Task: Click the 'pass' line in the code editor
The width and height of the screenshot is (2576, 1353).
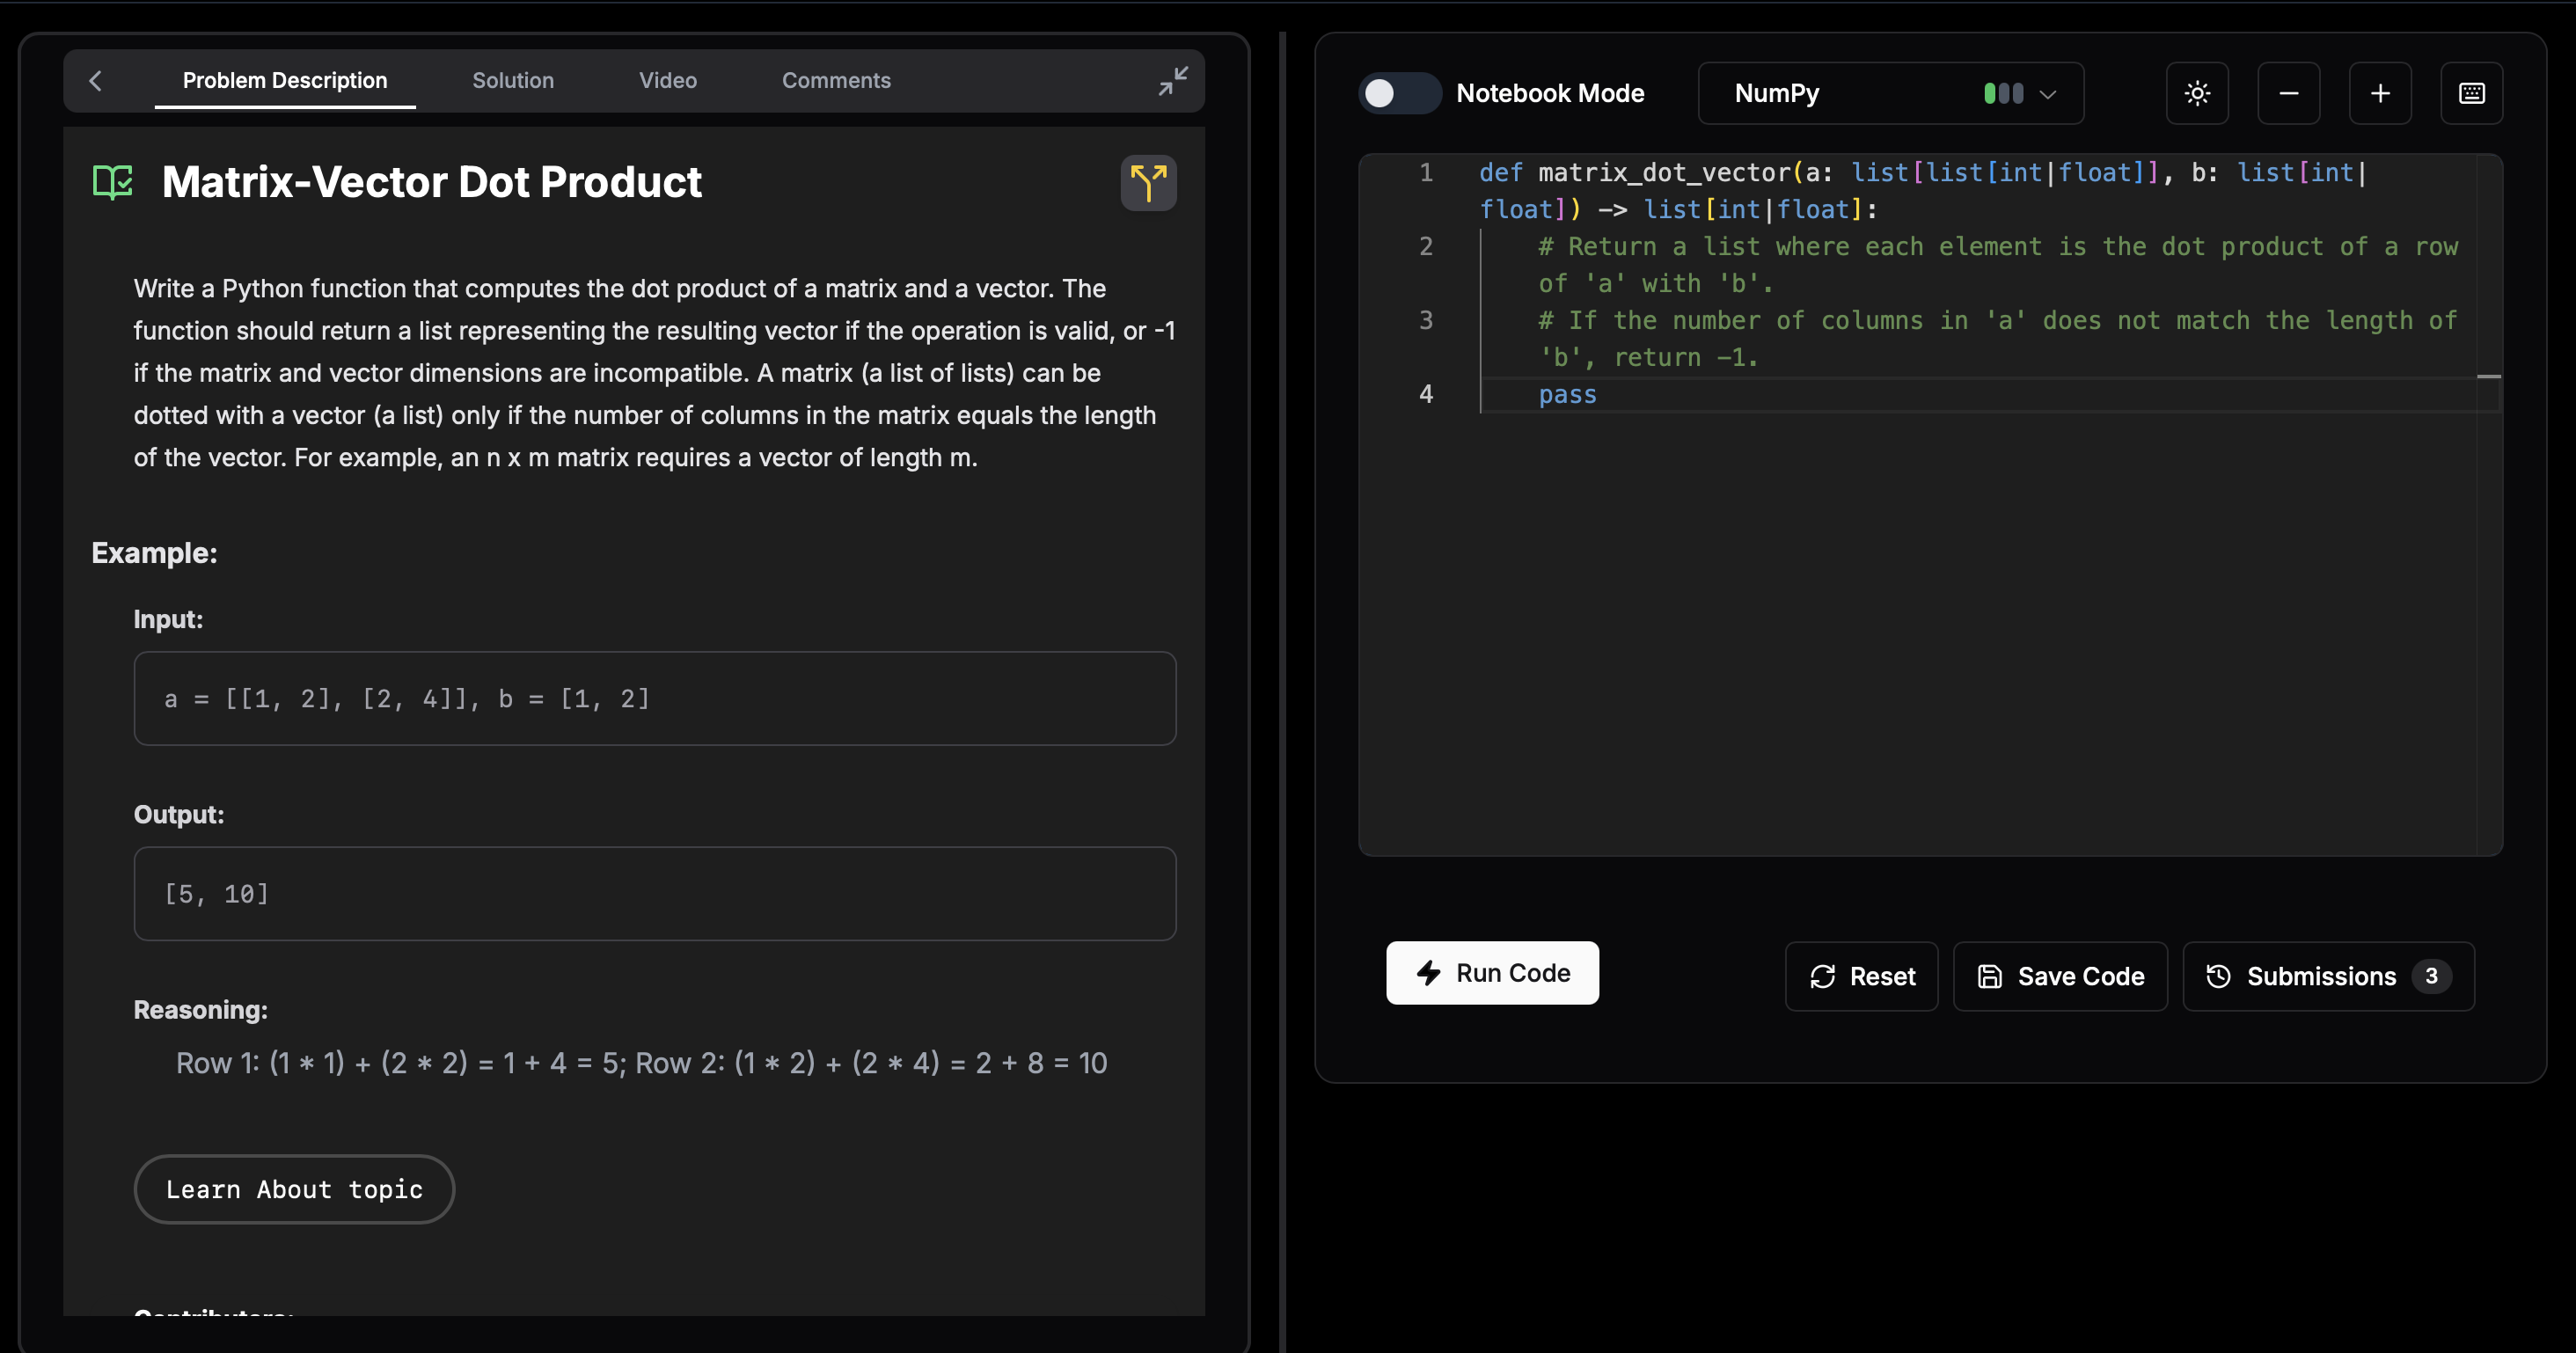Action: [x=1567, y=395]
